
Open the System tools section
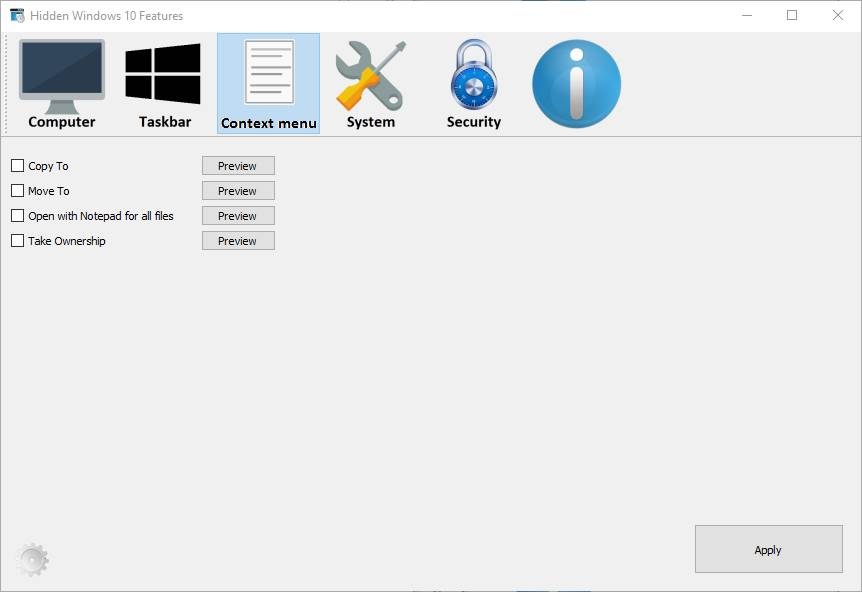coord(371,84)
